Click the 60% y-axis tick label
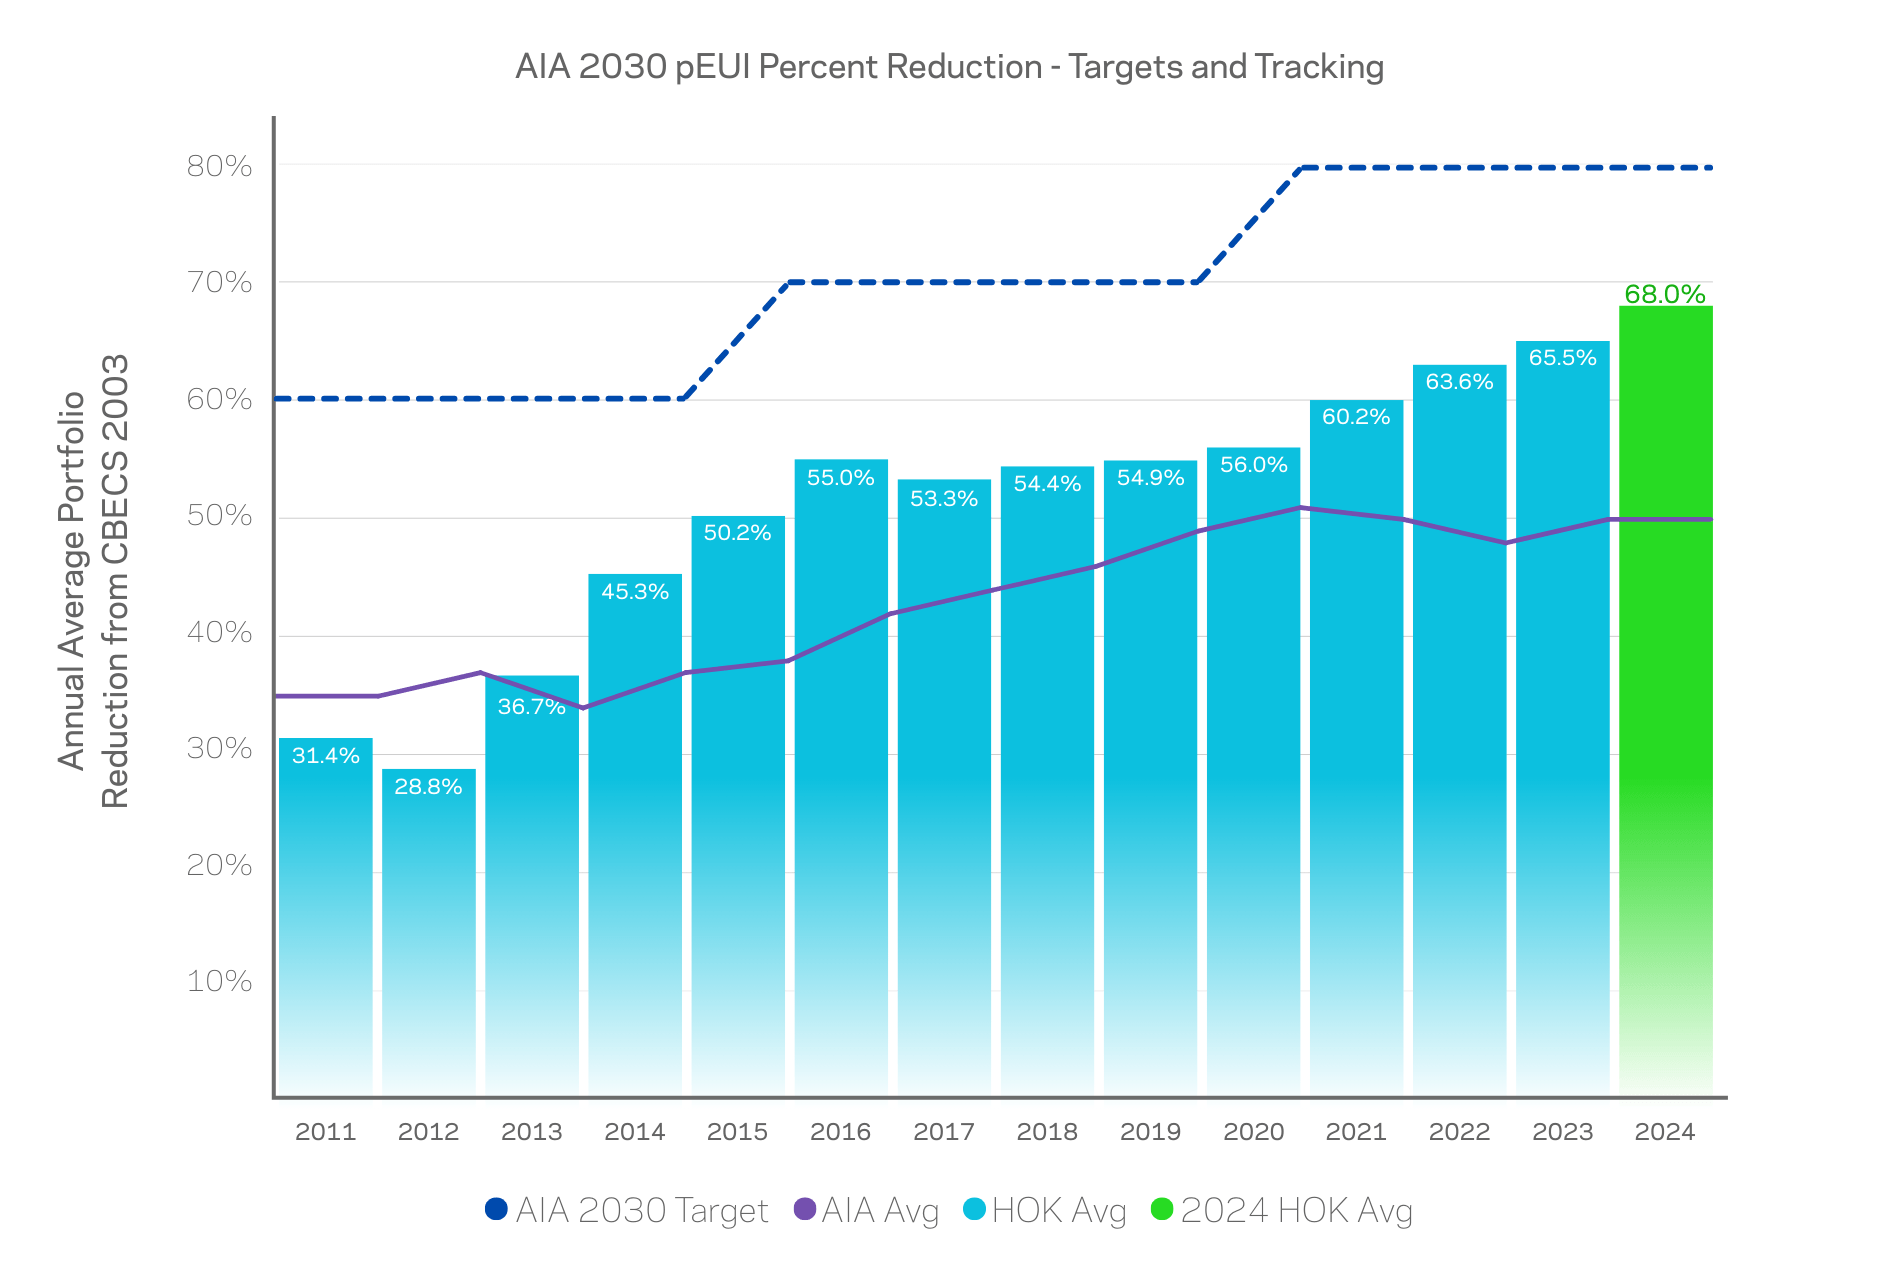The height and width of the screenshot is (1270, 1900). tap(220, 399)
